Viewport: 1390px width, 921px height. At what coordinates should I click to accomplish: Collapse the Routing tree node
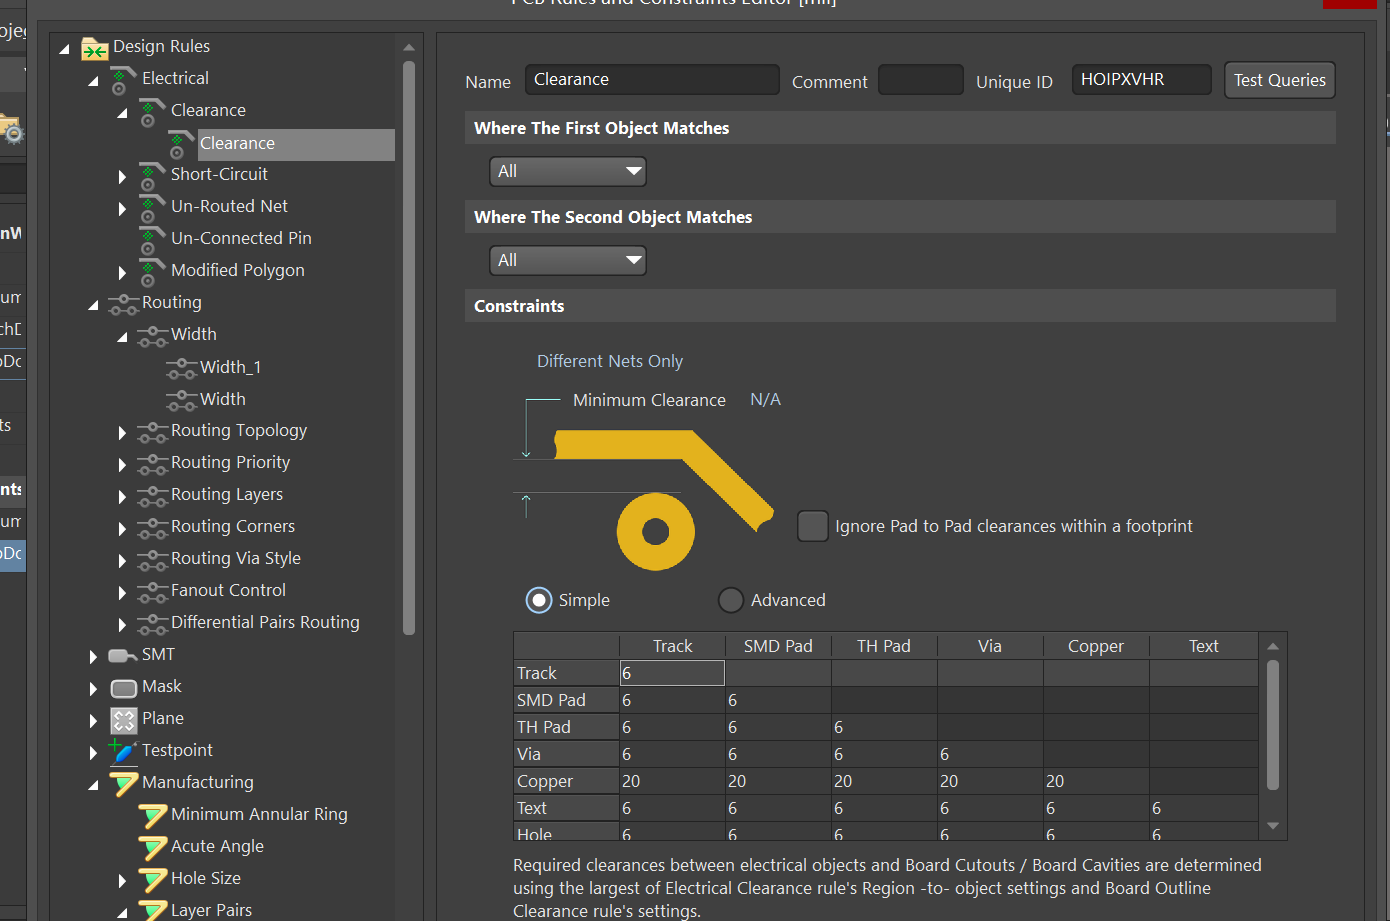click(93, 305)
